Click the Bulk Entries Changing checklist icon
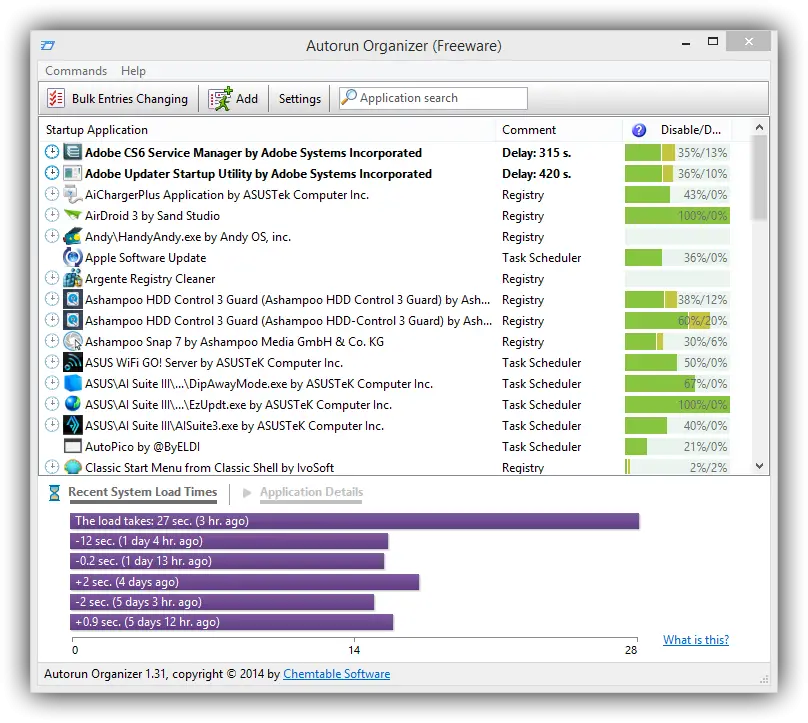The height and width of the screenshot is (723, 808). pyautogui.click(x=56, y=98)
